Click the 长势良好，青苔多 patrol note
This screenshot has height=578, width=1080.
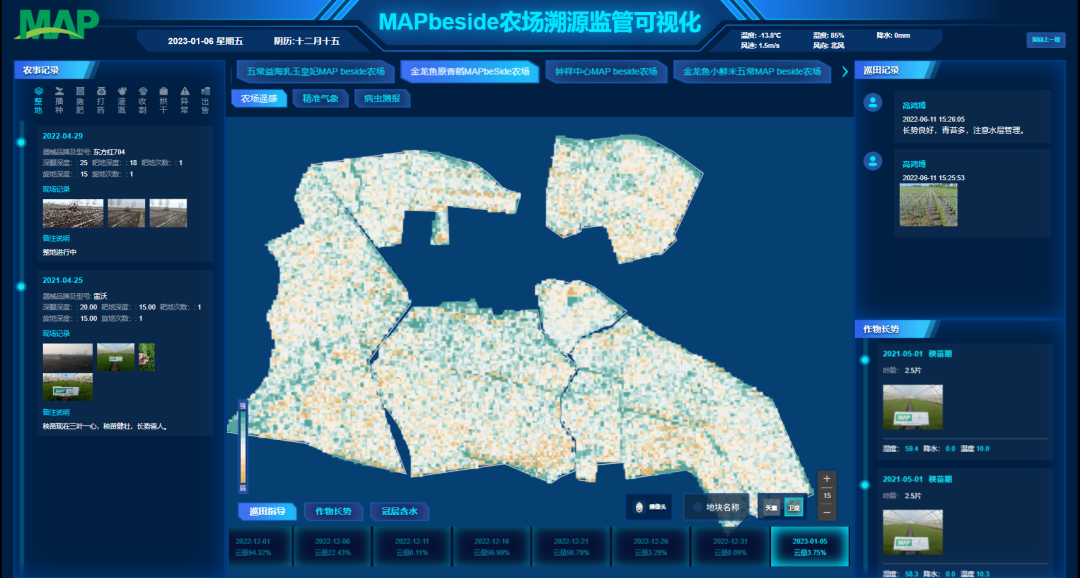pos(963,130)
